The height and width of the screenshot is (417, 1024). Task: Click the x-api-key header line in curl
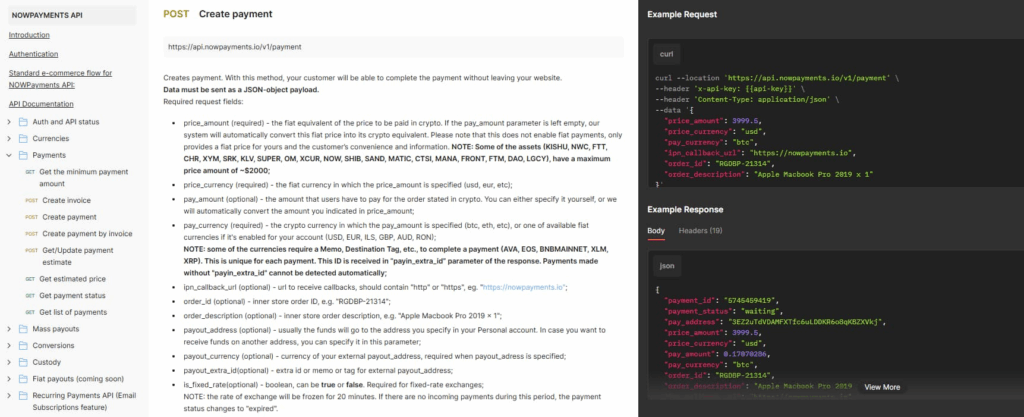[x=728, y=89]
